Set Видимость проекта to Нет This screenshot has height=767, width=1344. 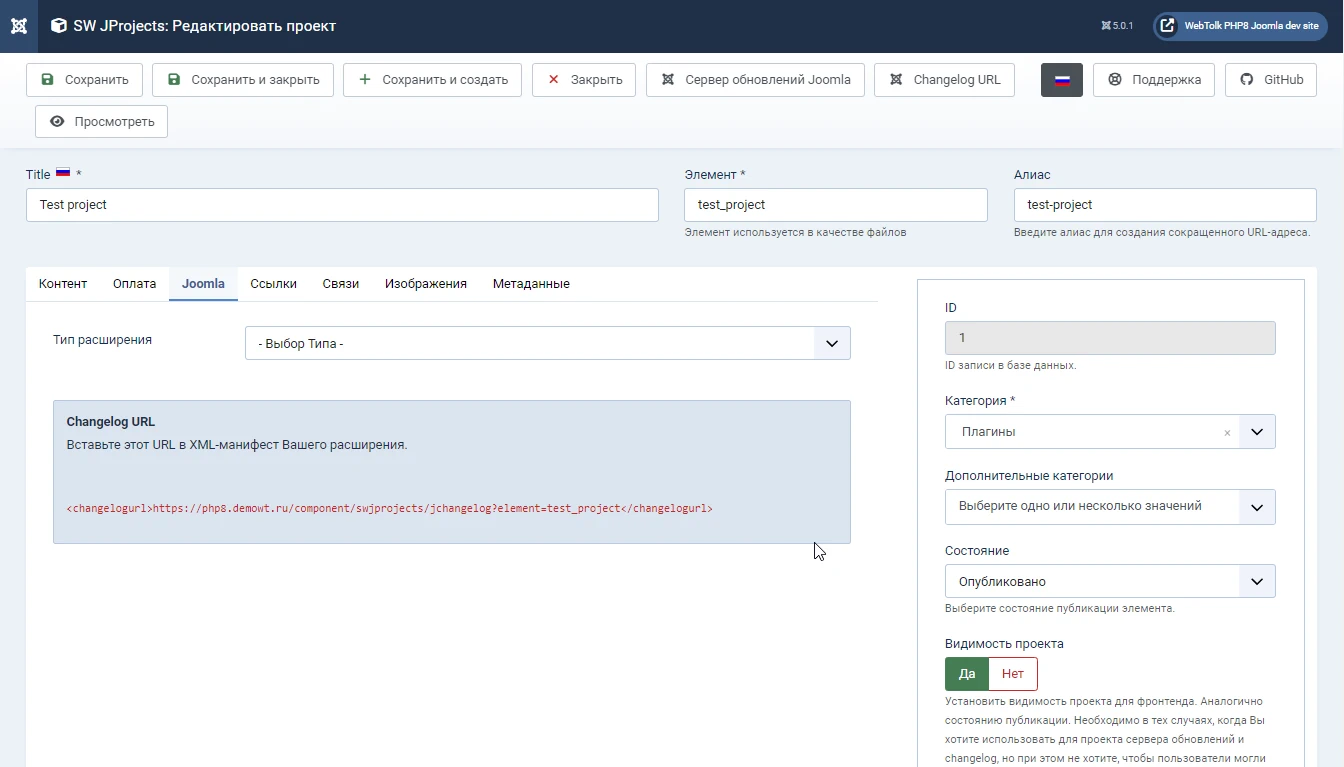coord(1013,674)
